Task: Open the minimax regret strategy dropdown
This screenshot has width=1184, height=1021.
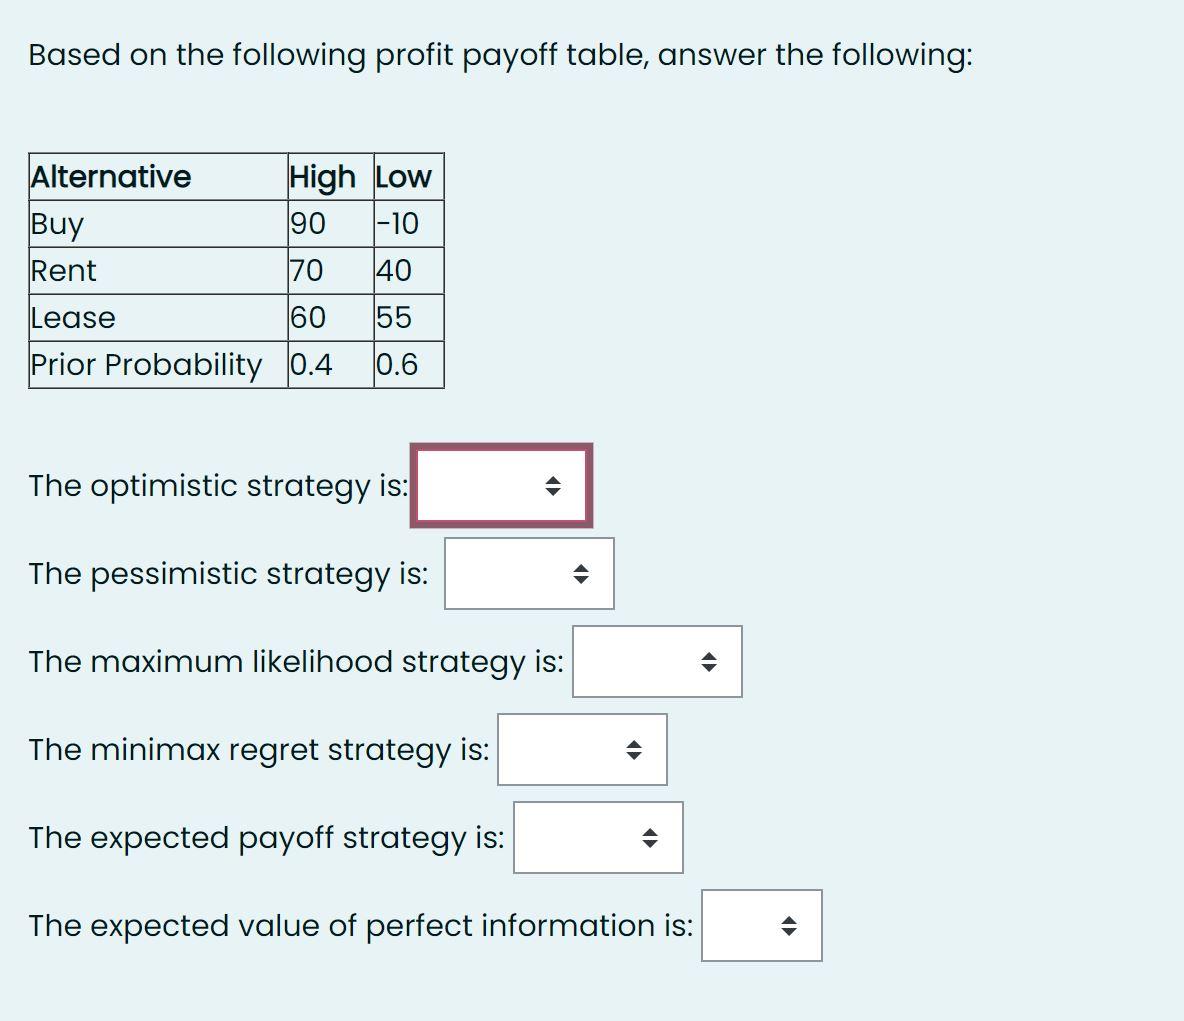Action: [x=582, y=750]
